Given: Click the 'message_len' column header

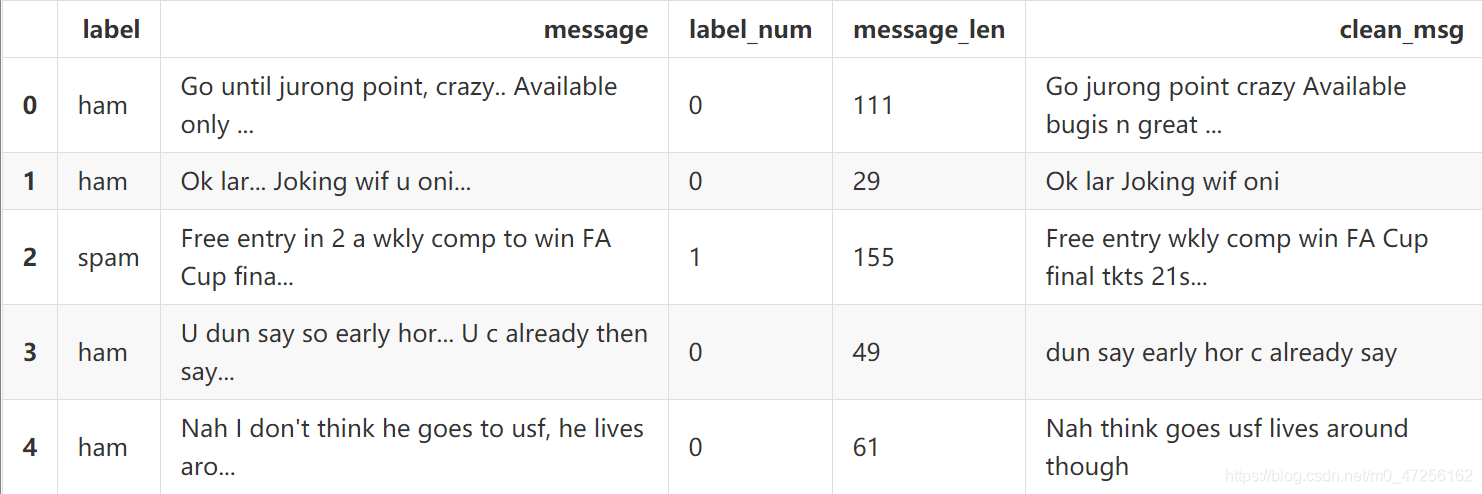Looking at the screenshot, I should (x=928, y=30).
